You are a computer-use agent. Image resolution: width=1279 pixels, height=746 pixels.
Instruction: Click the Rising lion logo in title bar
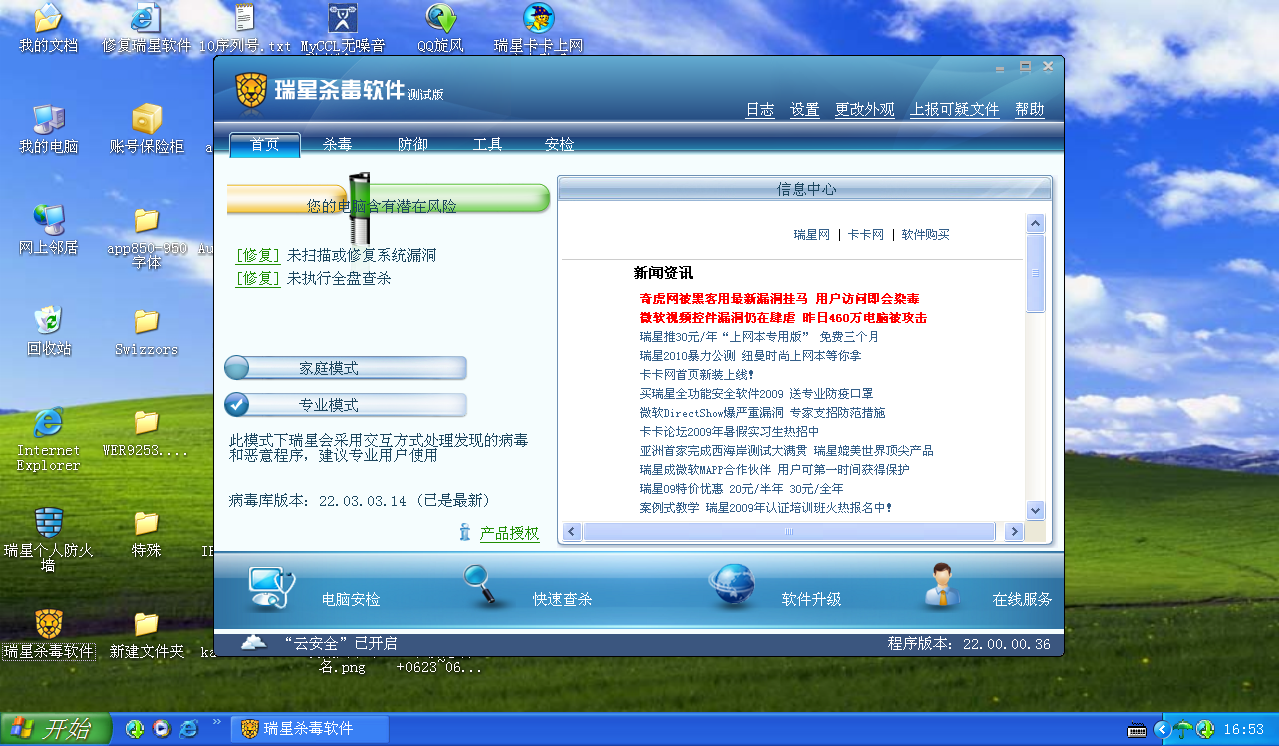click(x=251, y=91)
